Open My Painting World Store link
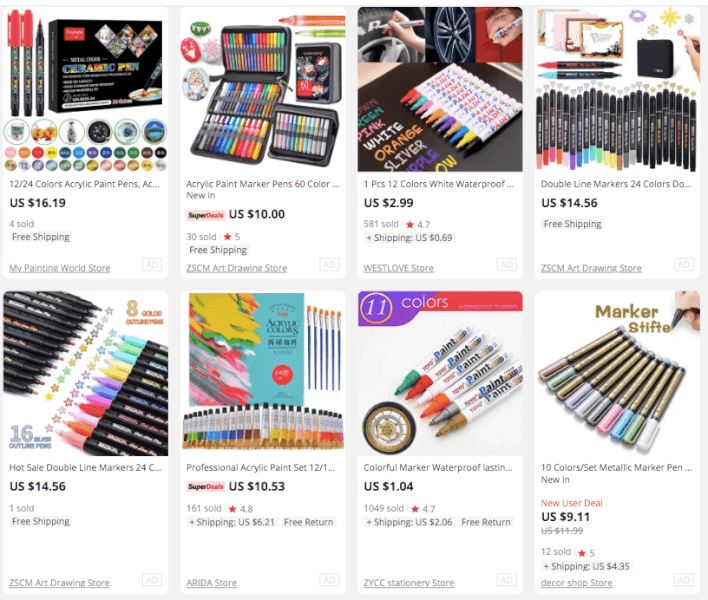Viewport: 708px width, 600px height. point(60,268)
